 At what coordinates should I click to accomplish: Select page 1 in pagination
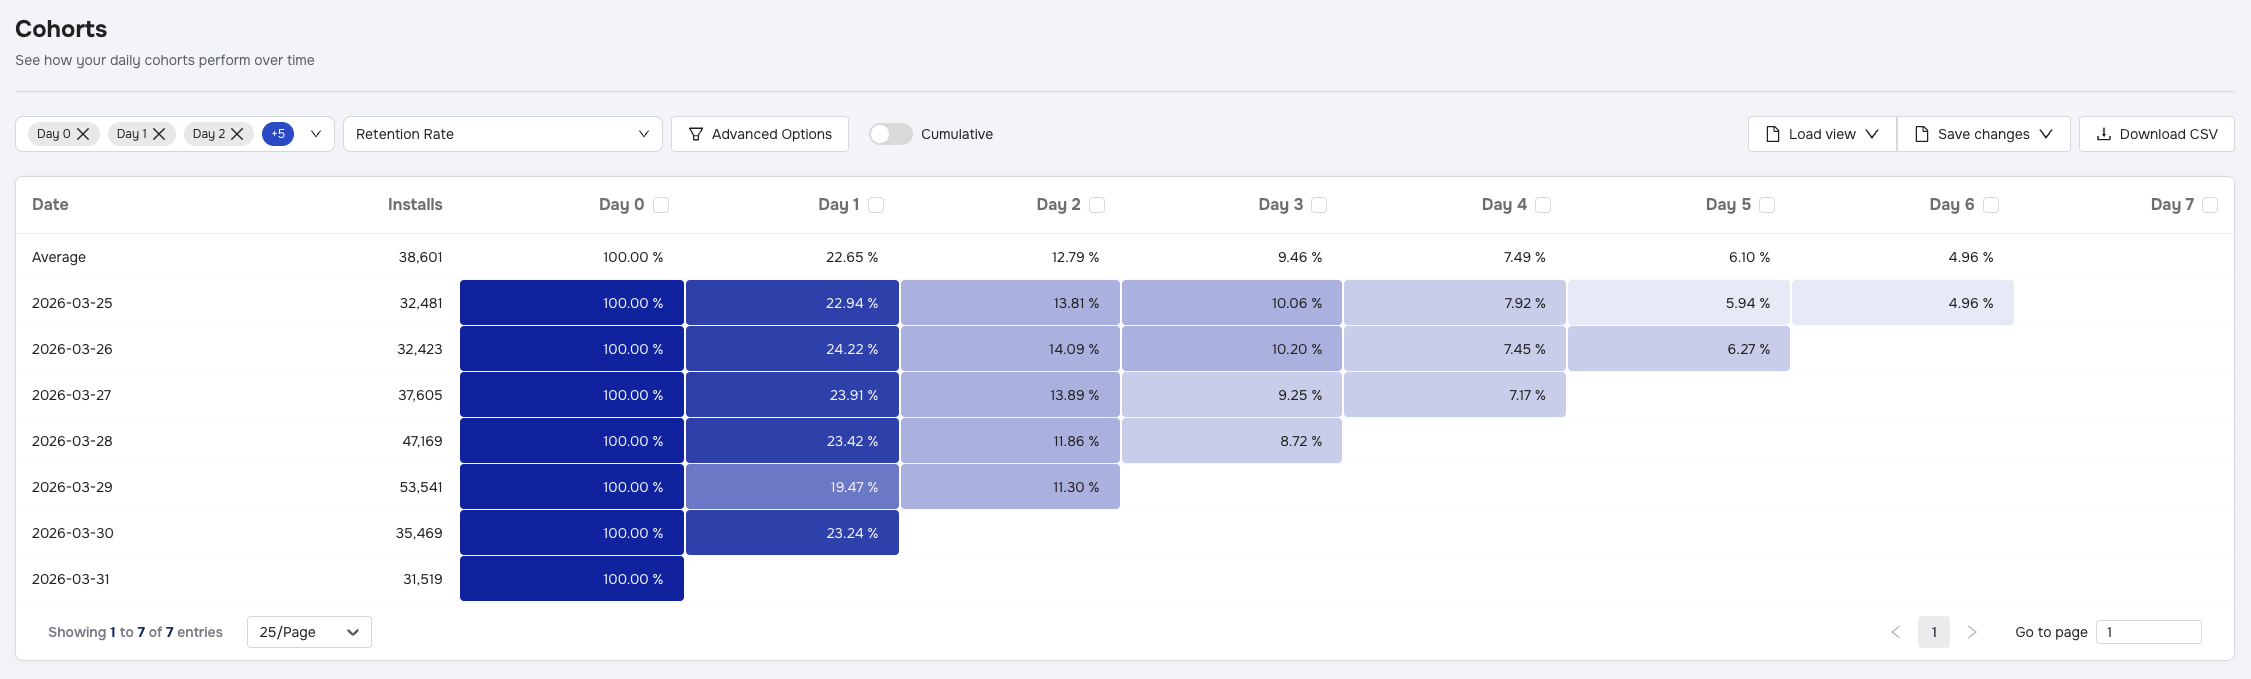point(1933,632)
